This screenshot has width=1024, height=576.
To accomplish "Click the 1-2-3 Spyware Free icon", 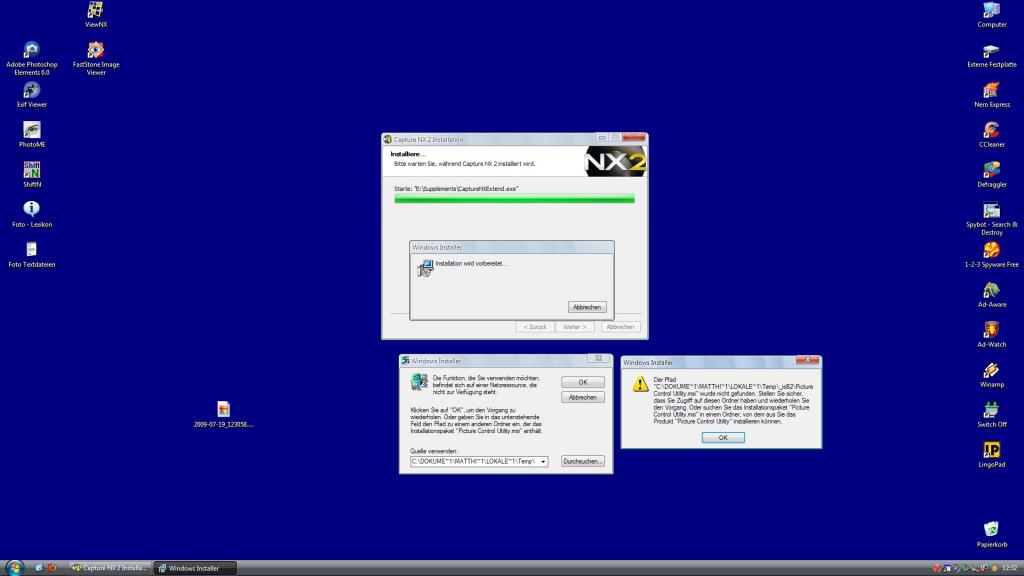I will 991,253.
